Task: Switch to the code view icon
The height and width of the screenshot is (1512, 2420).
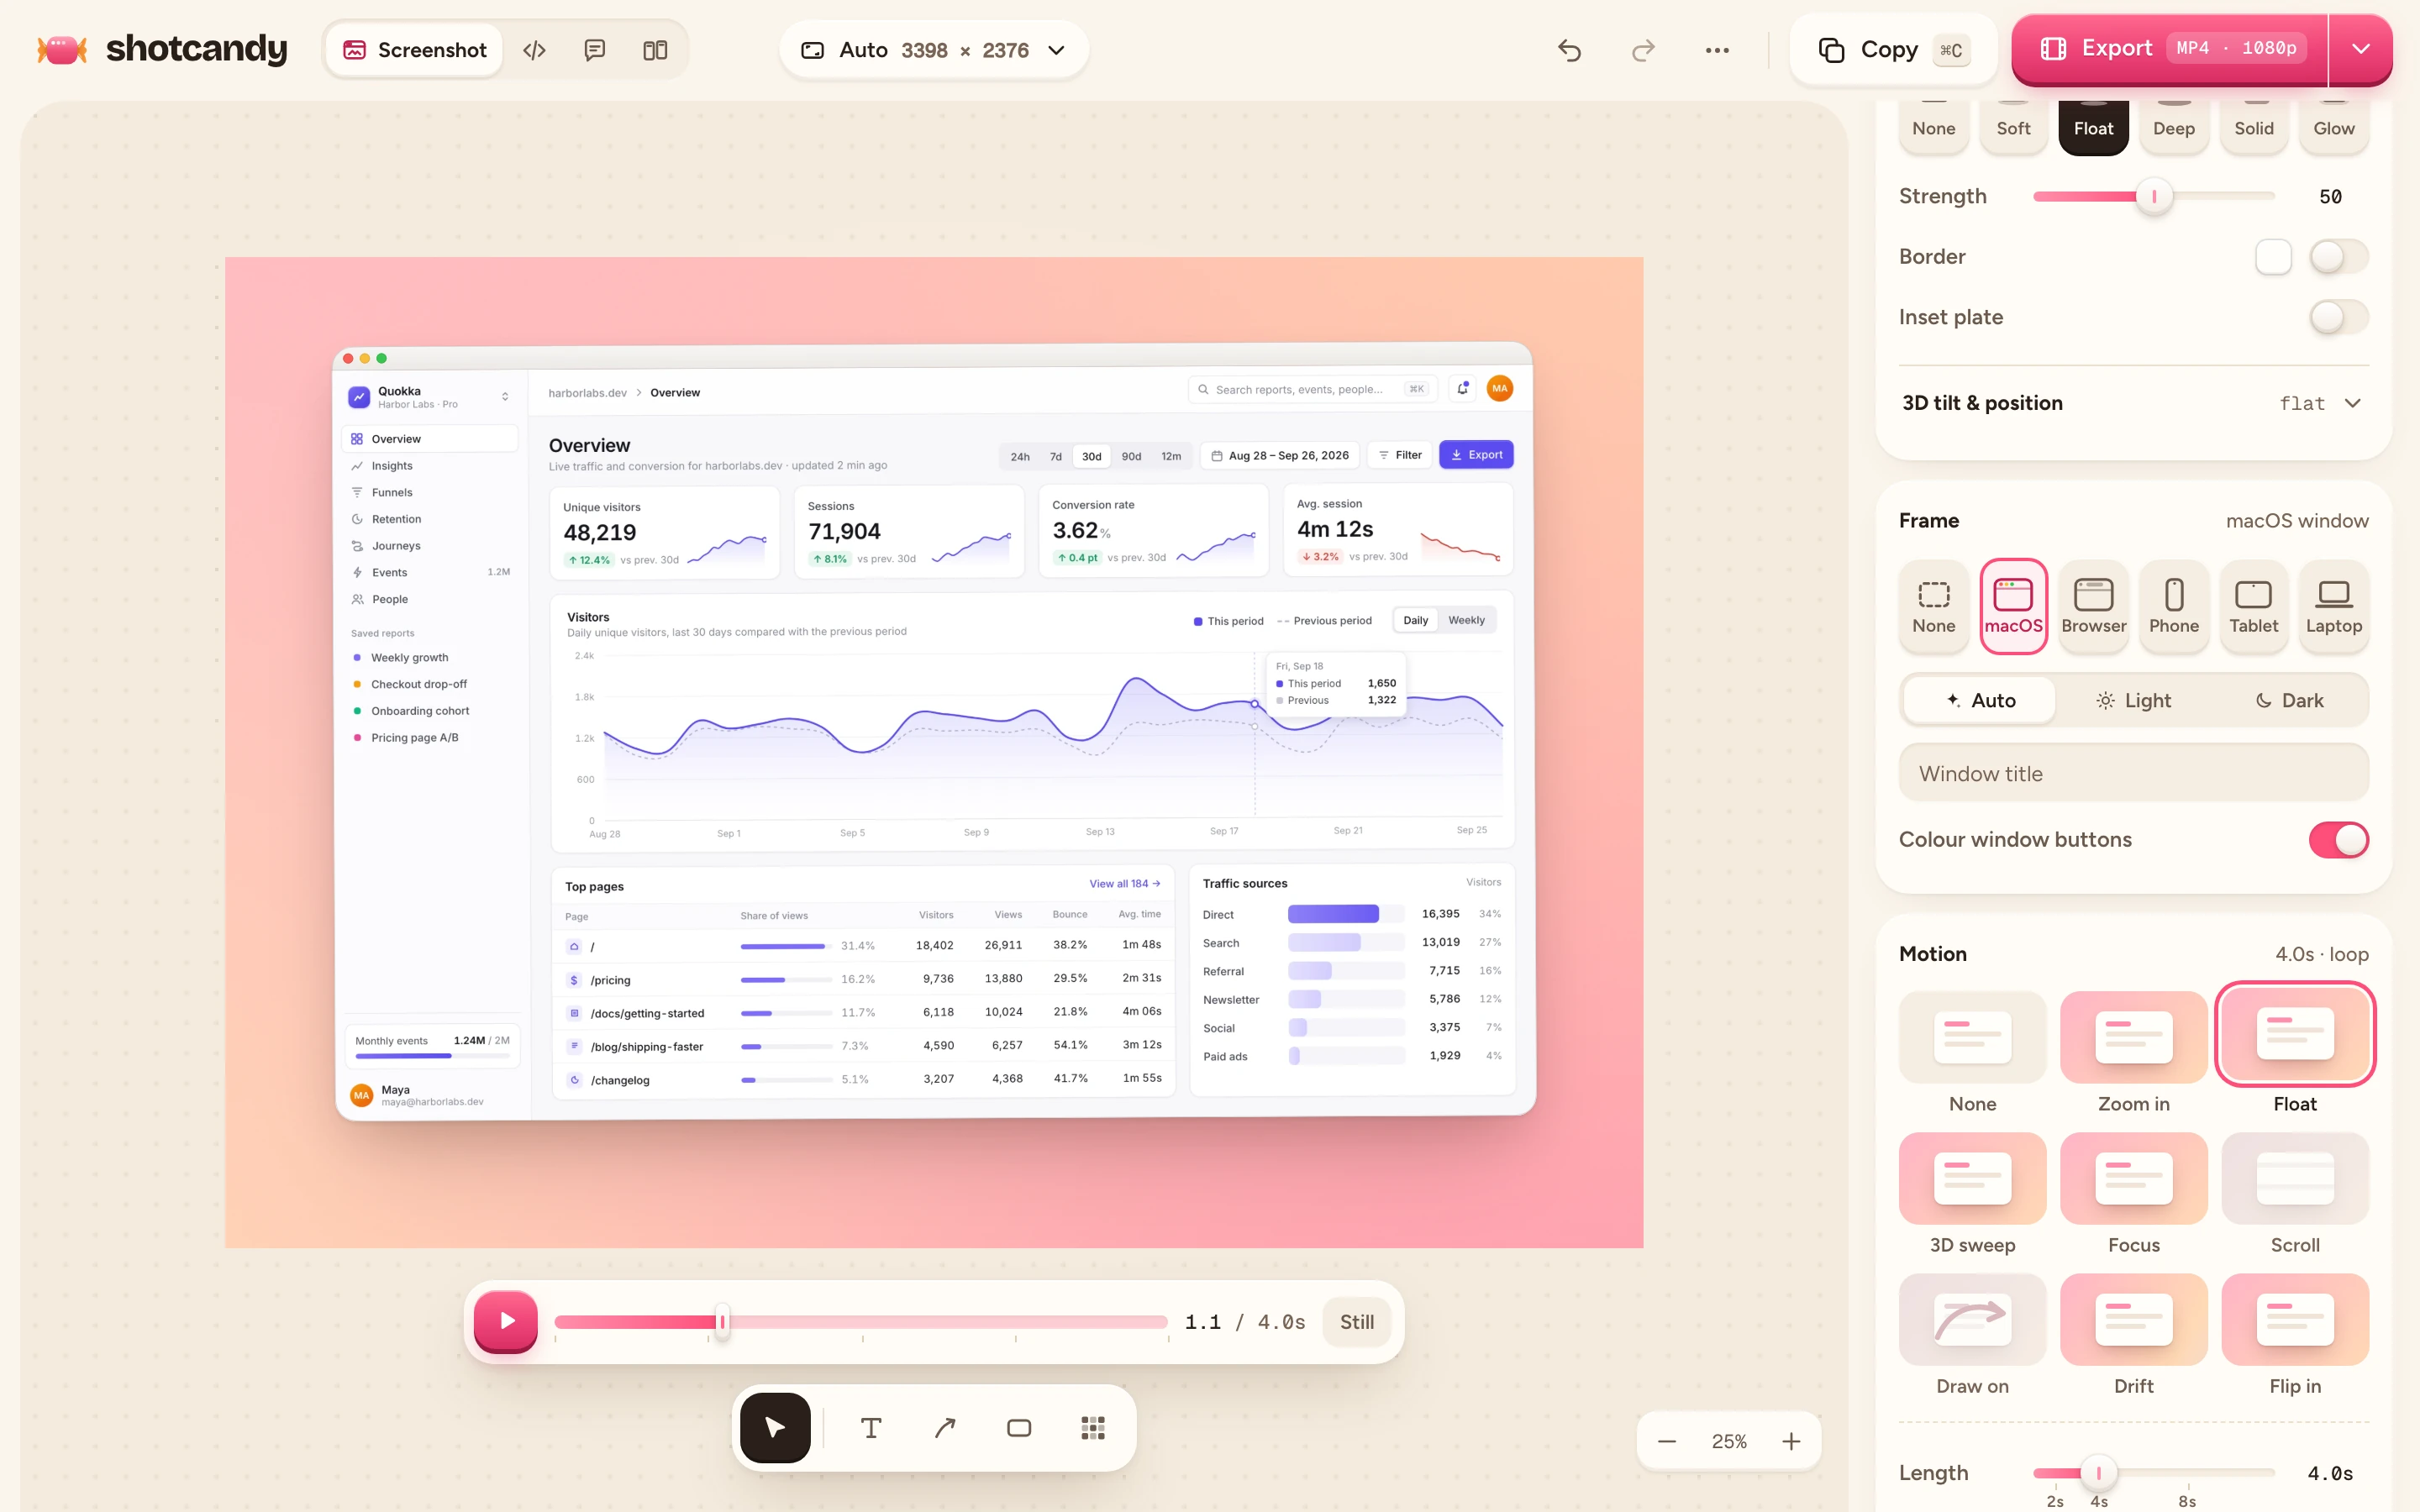Action: tap(534, 50)
